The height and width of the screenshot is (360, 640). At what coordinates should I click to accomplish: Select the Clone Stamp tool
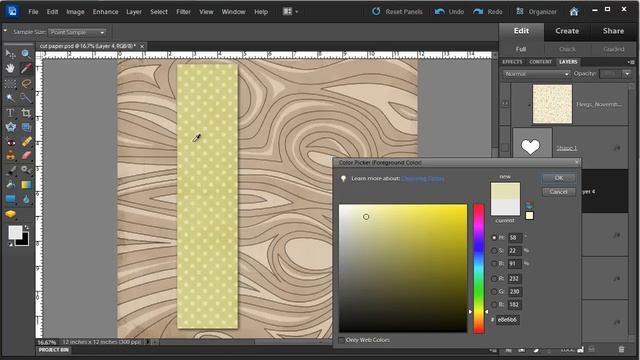point(10,156)
